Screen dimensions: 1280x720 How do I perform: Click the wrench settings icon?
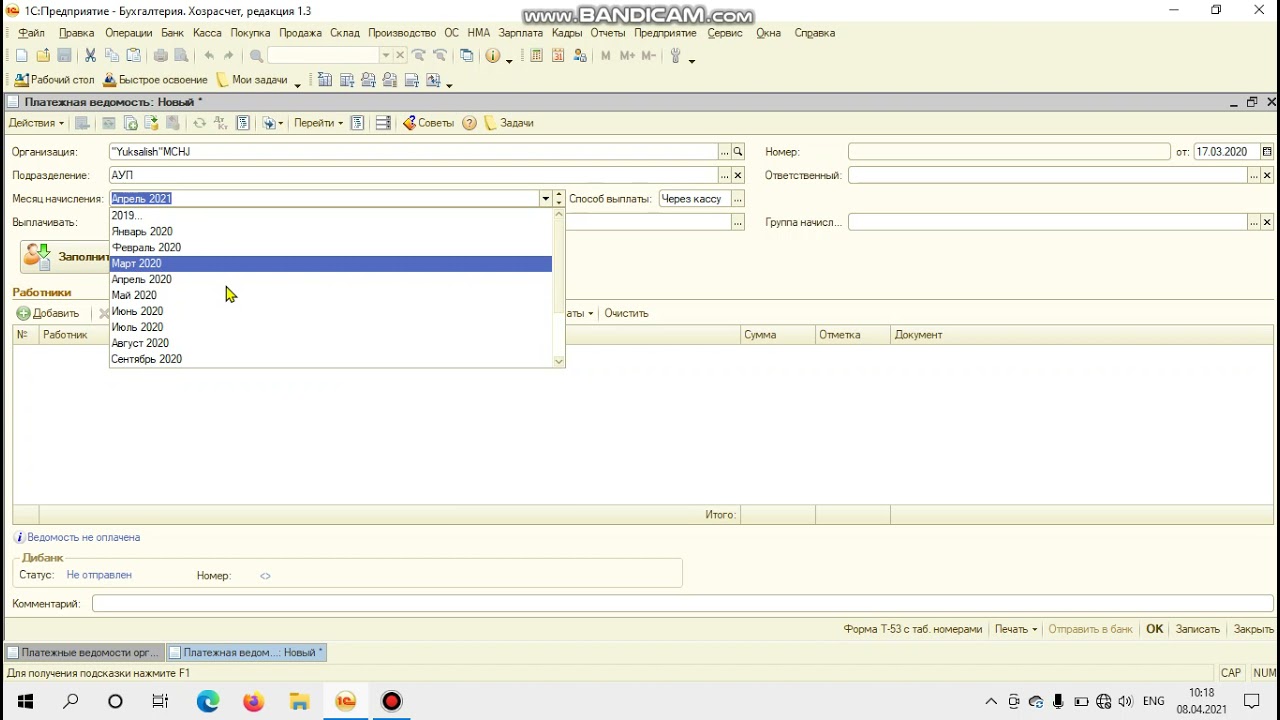pos(676,56)
